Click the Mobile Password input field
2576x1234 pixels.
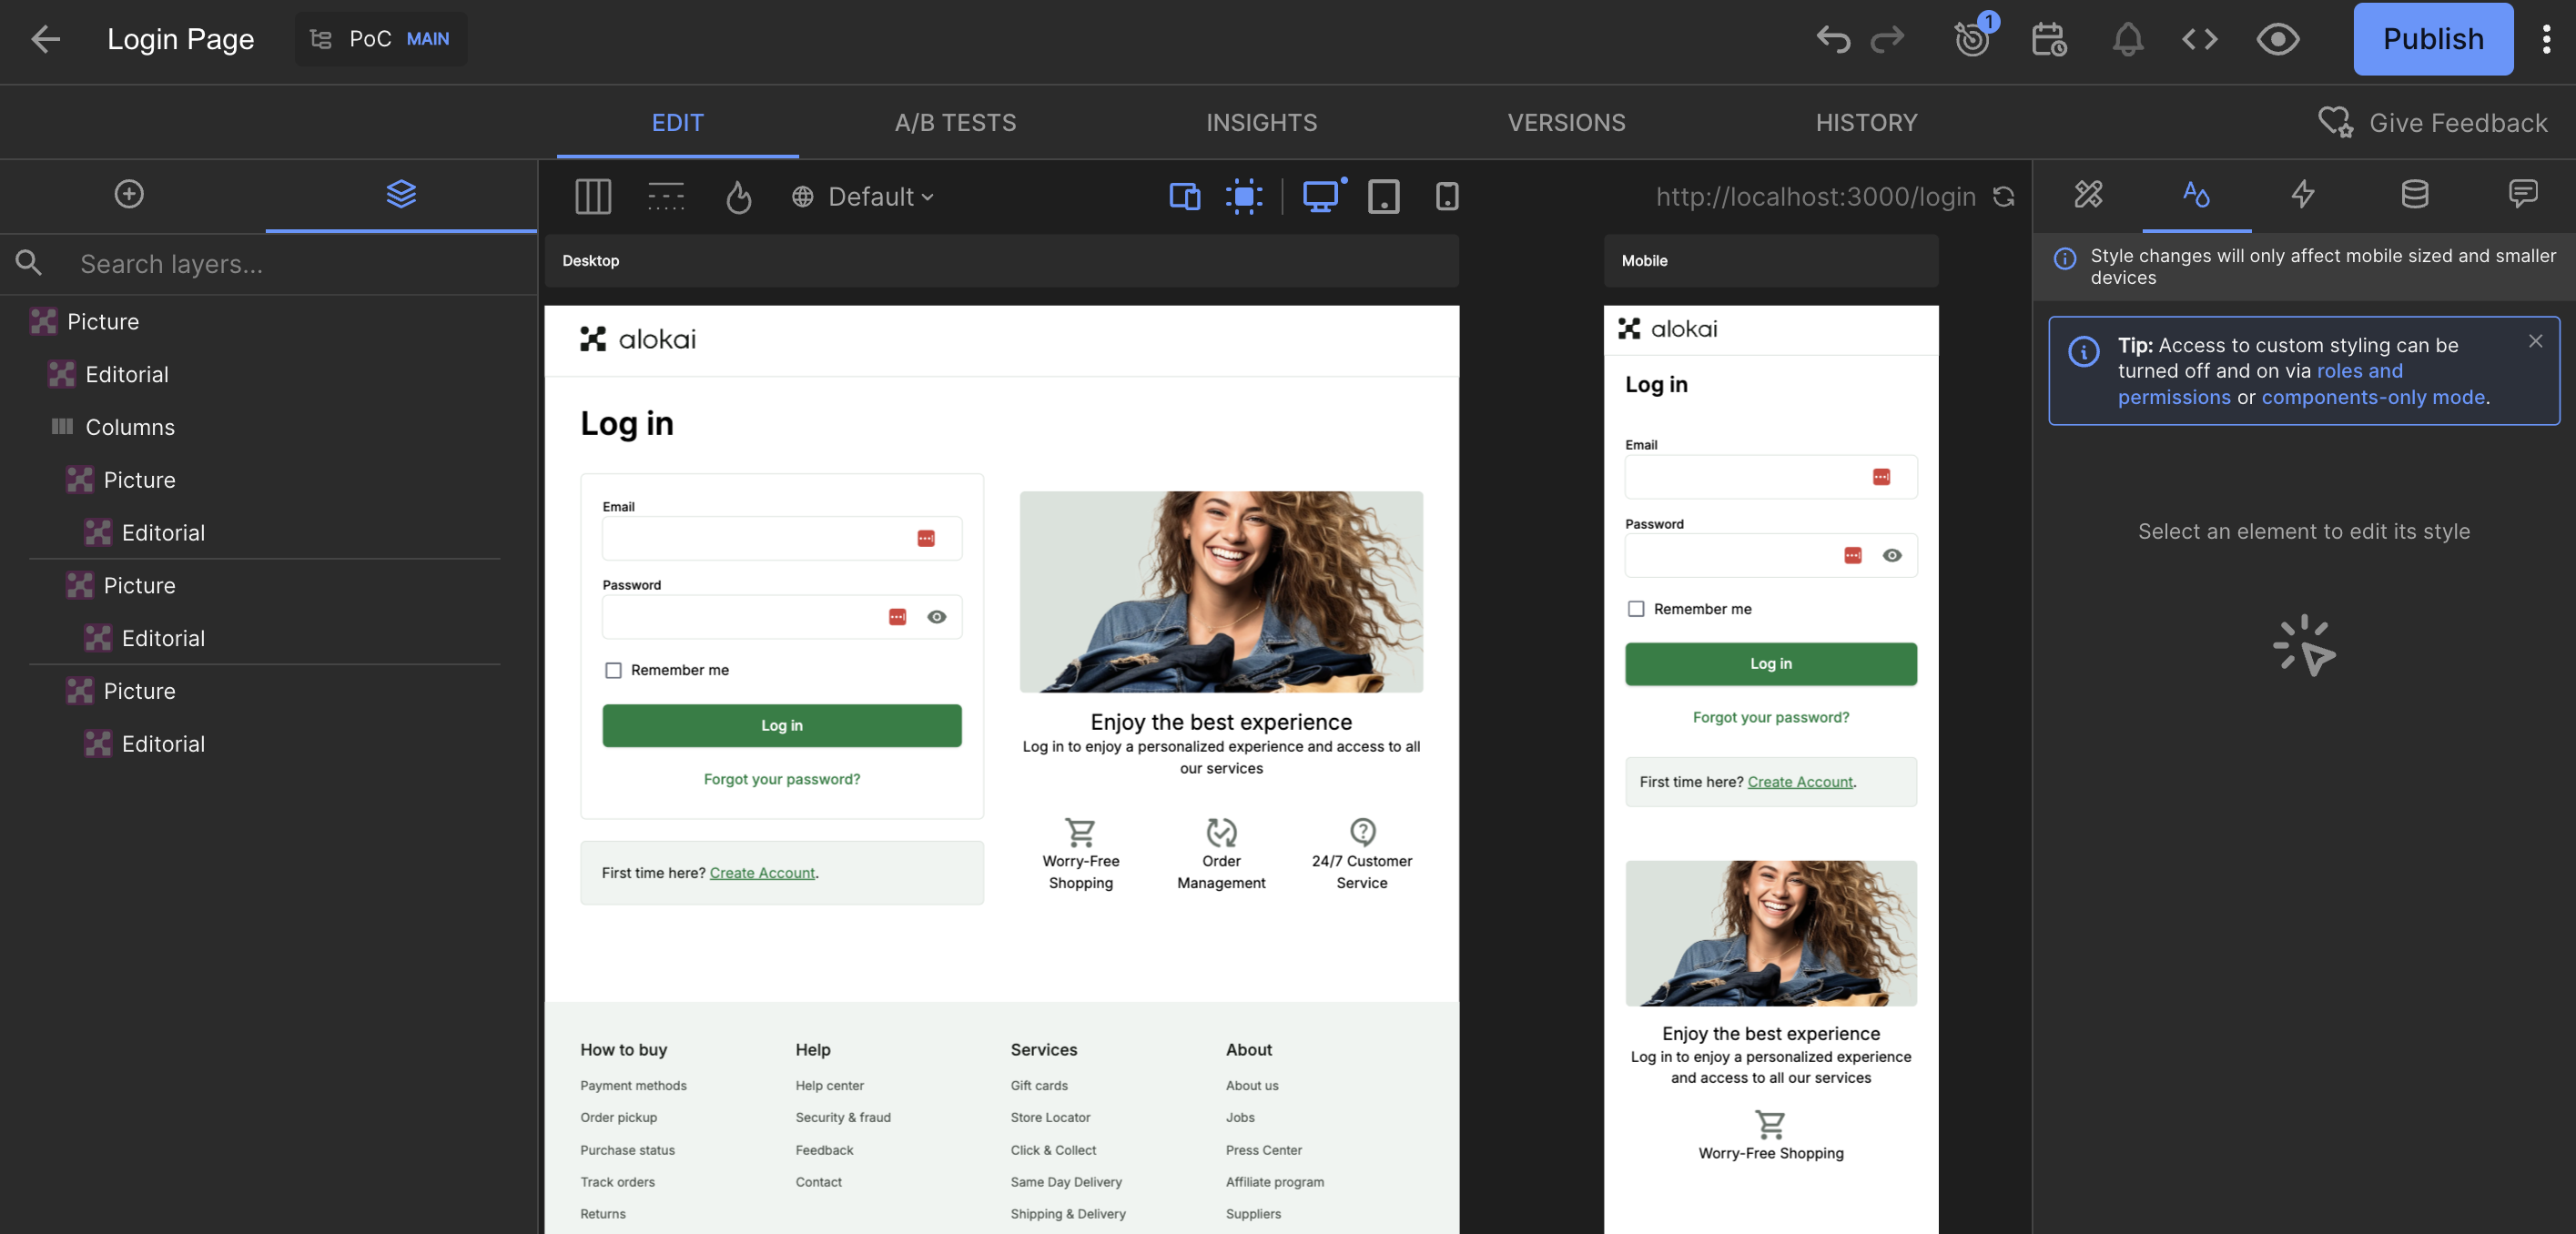[1771, 556]
